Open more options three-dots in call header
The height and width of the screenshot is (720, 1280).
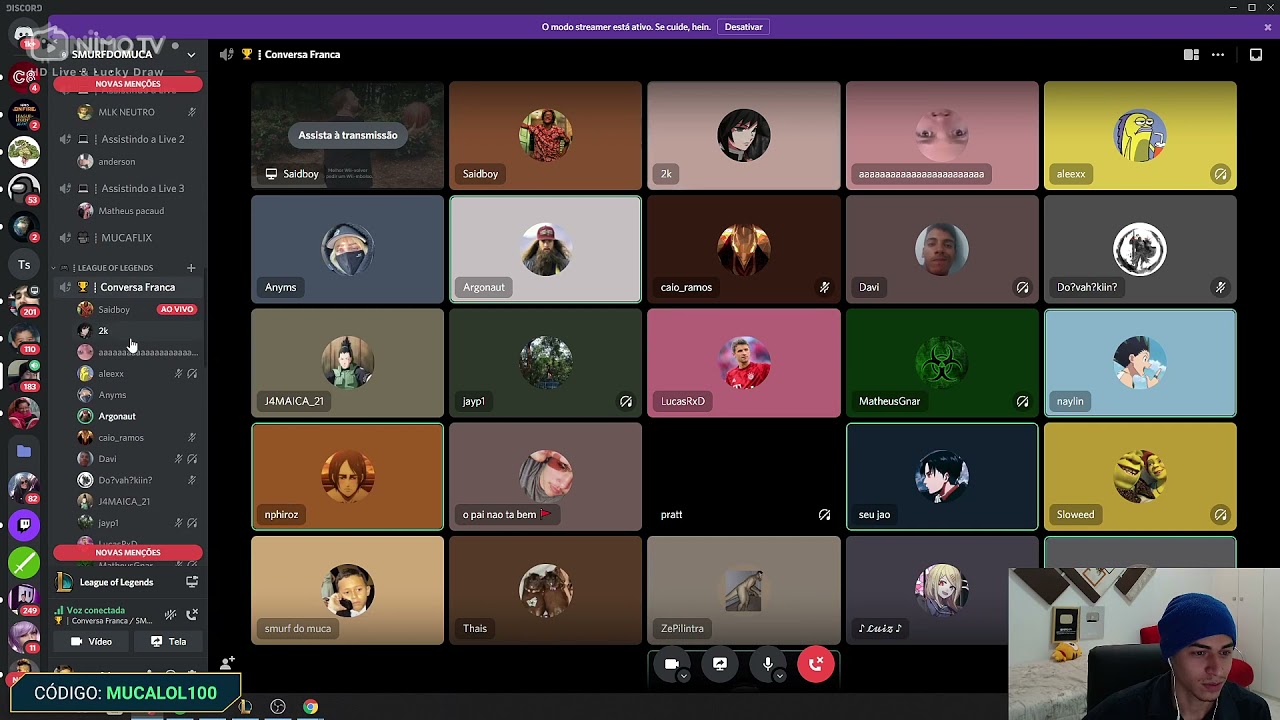tap(1218, 55)
